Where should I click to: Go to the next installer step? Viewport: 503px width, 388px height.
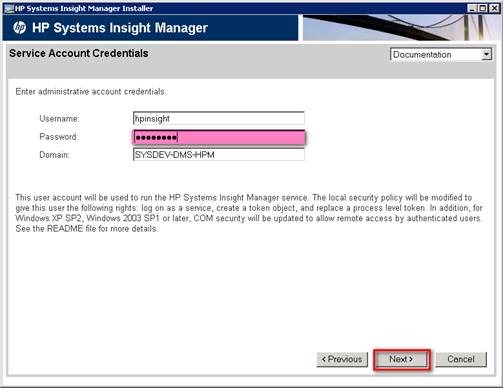(x=401, y=359)
